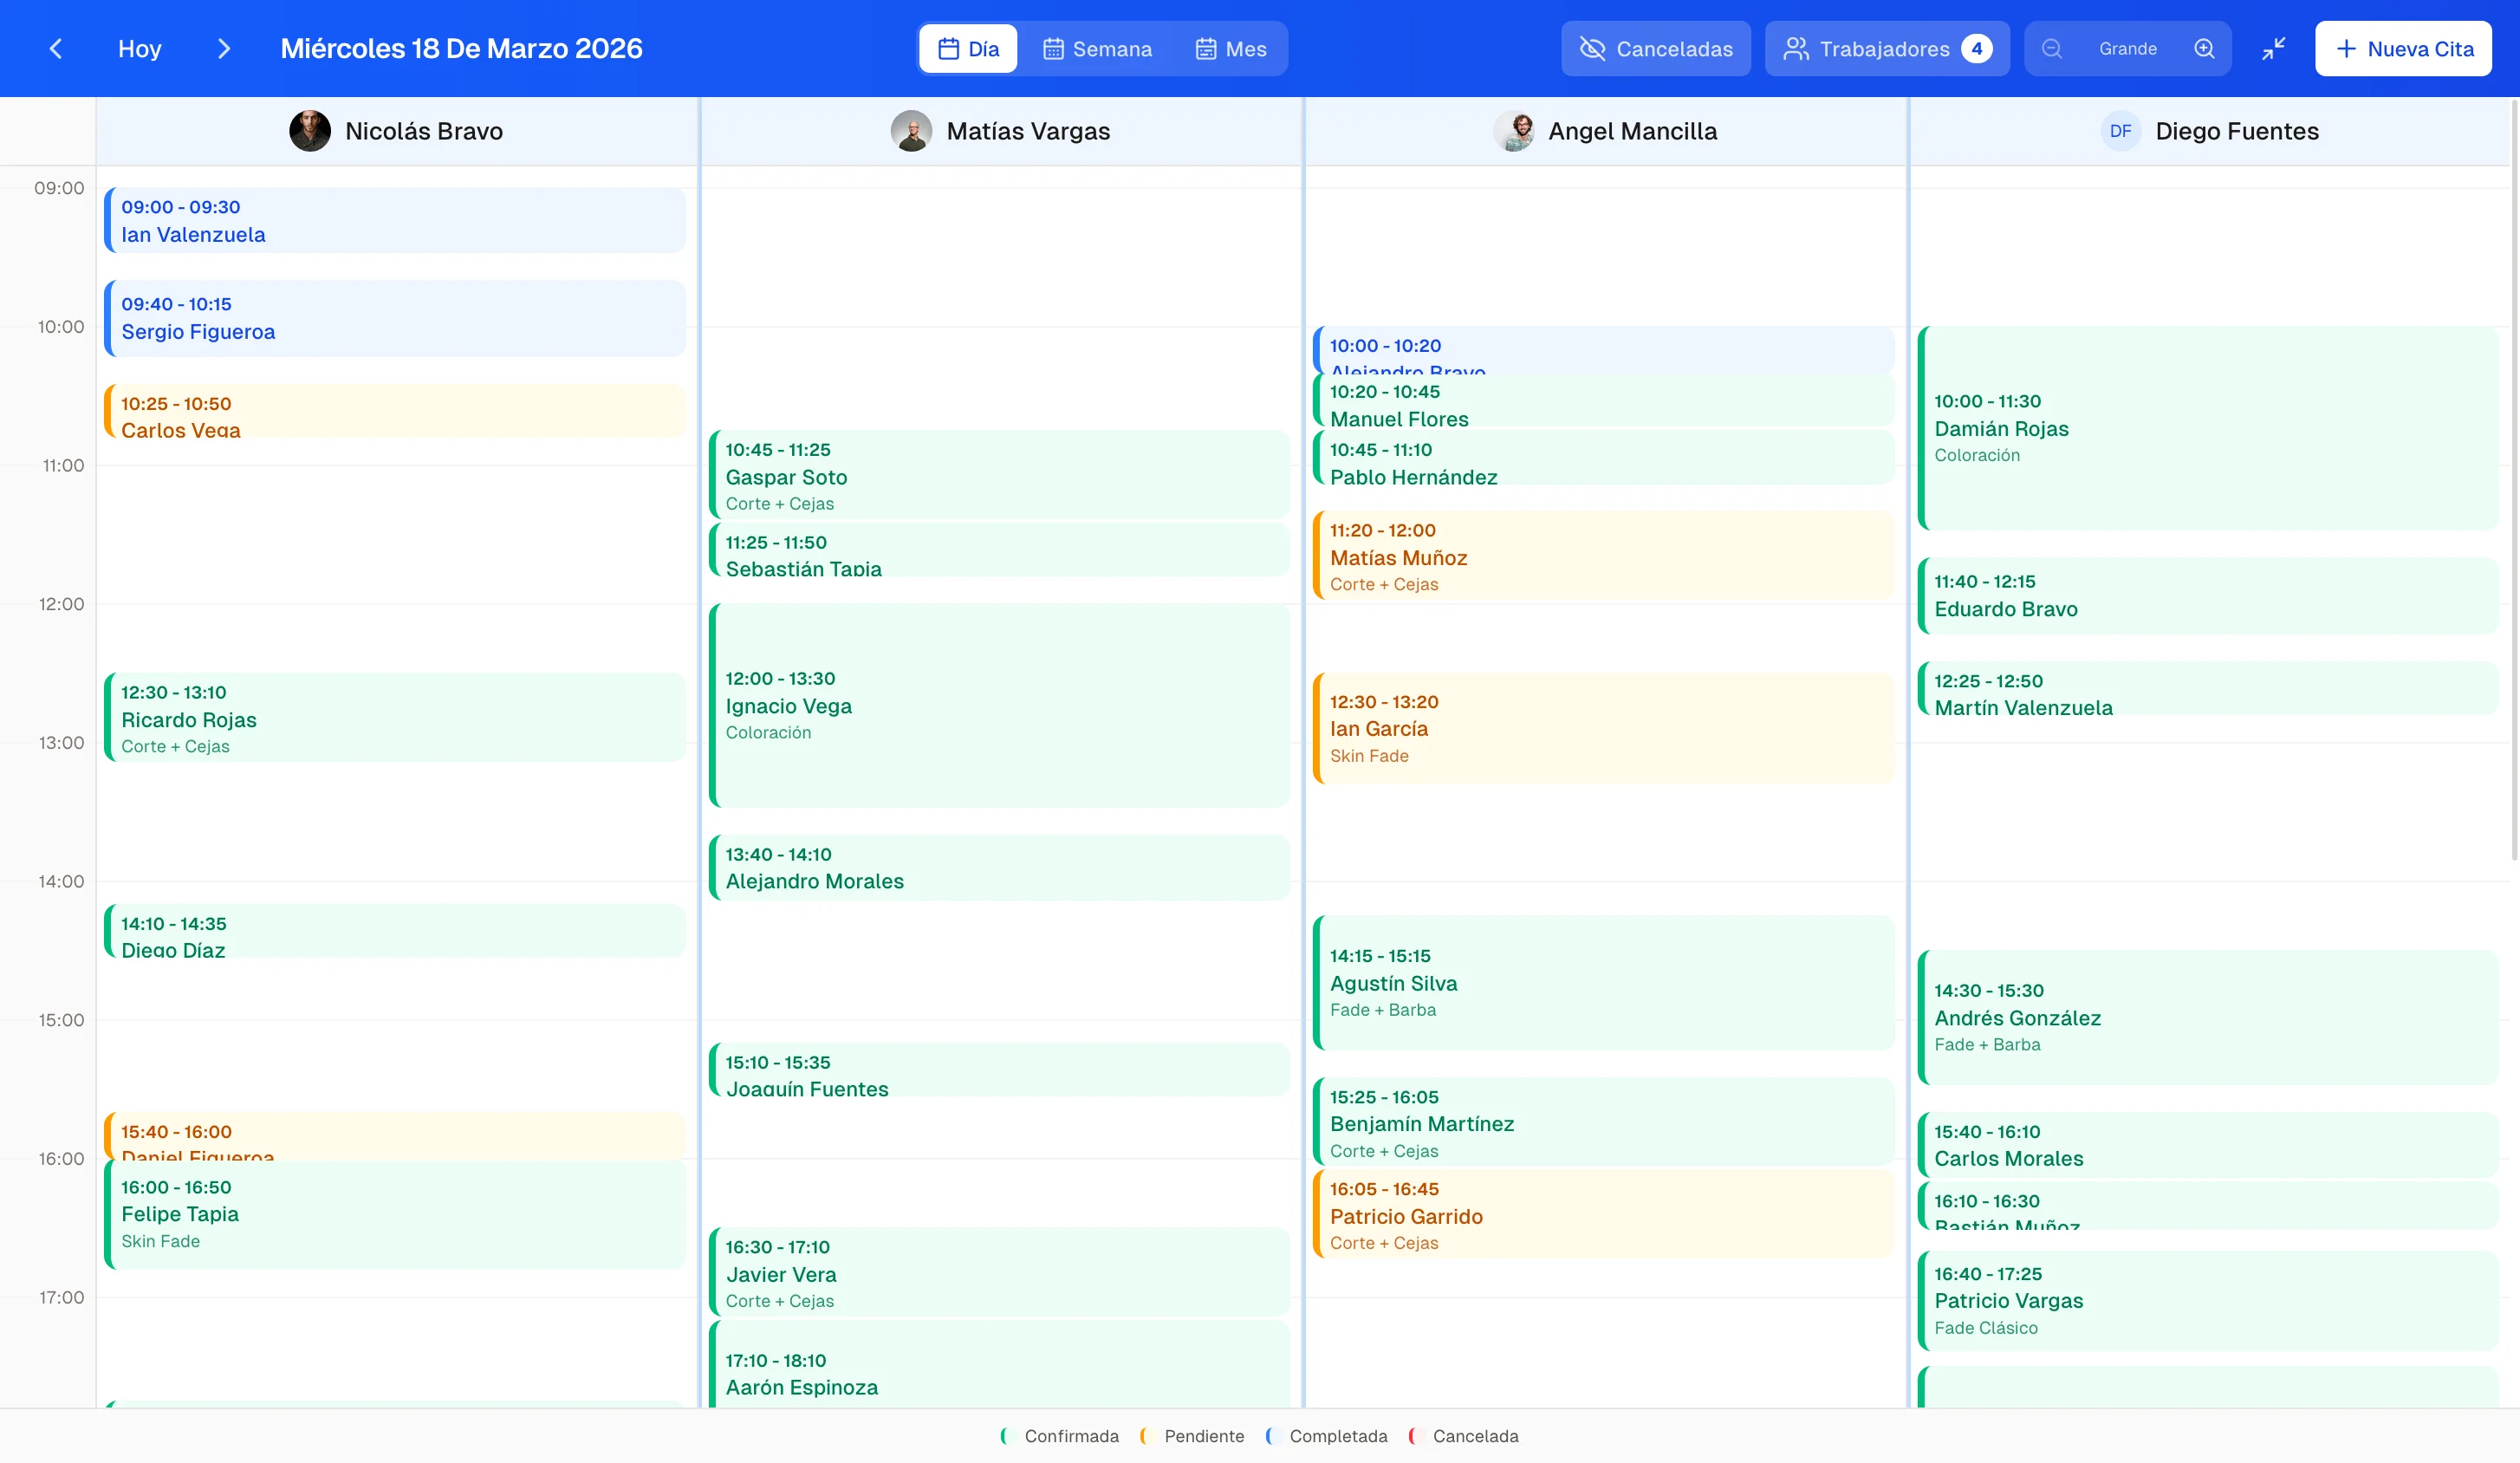Image resolution: width=2520 pixels, height=1463 pixels.
Task: Click Nicolás Bravo column name
Action: pyautogui.click(x=424, y=131)
